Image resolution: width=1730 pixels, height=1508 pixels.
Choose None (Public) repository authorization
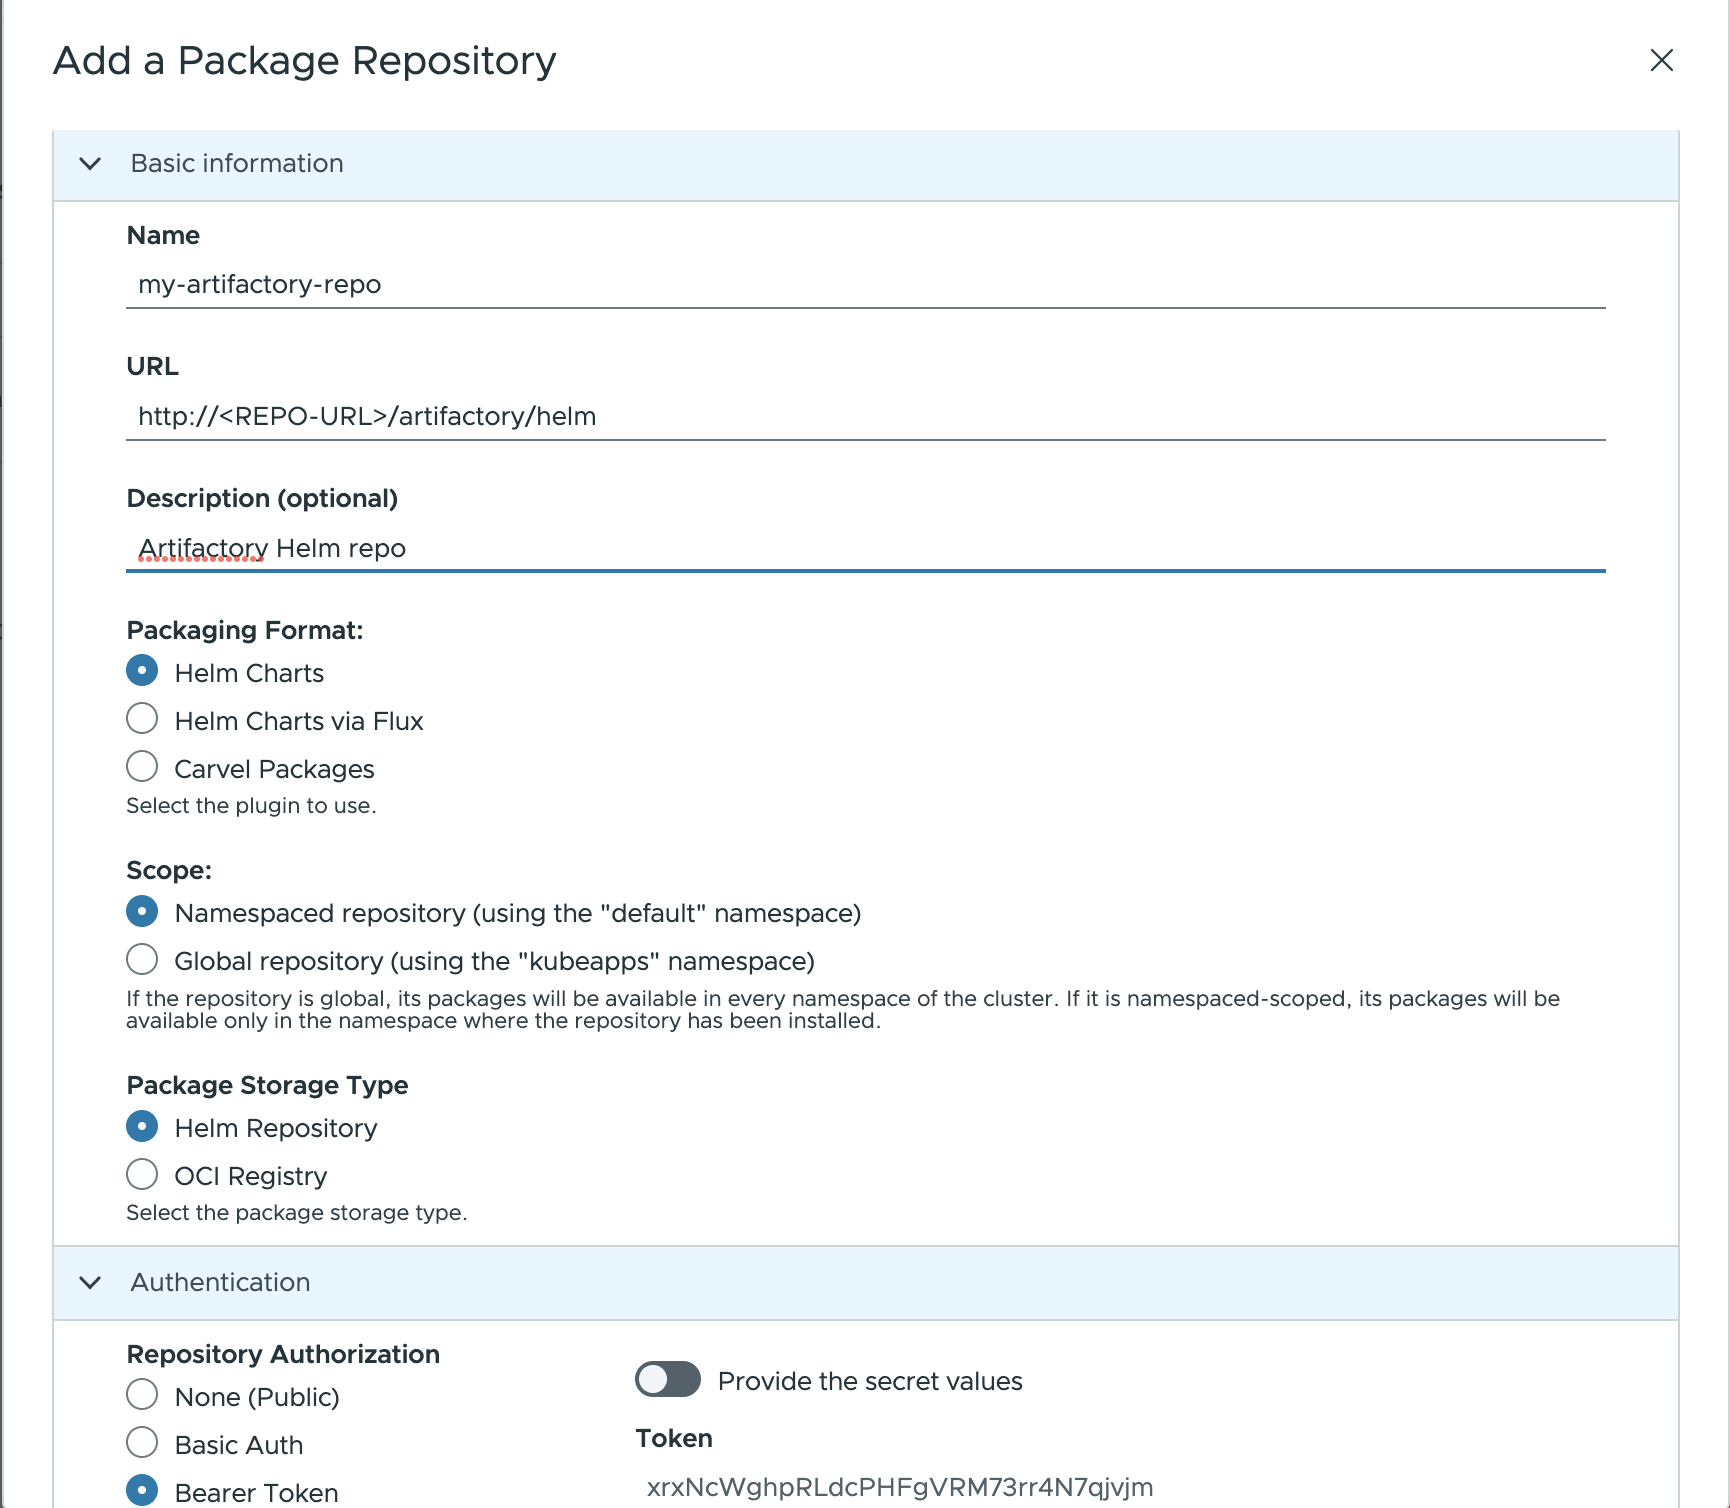click(142, 1394)
